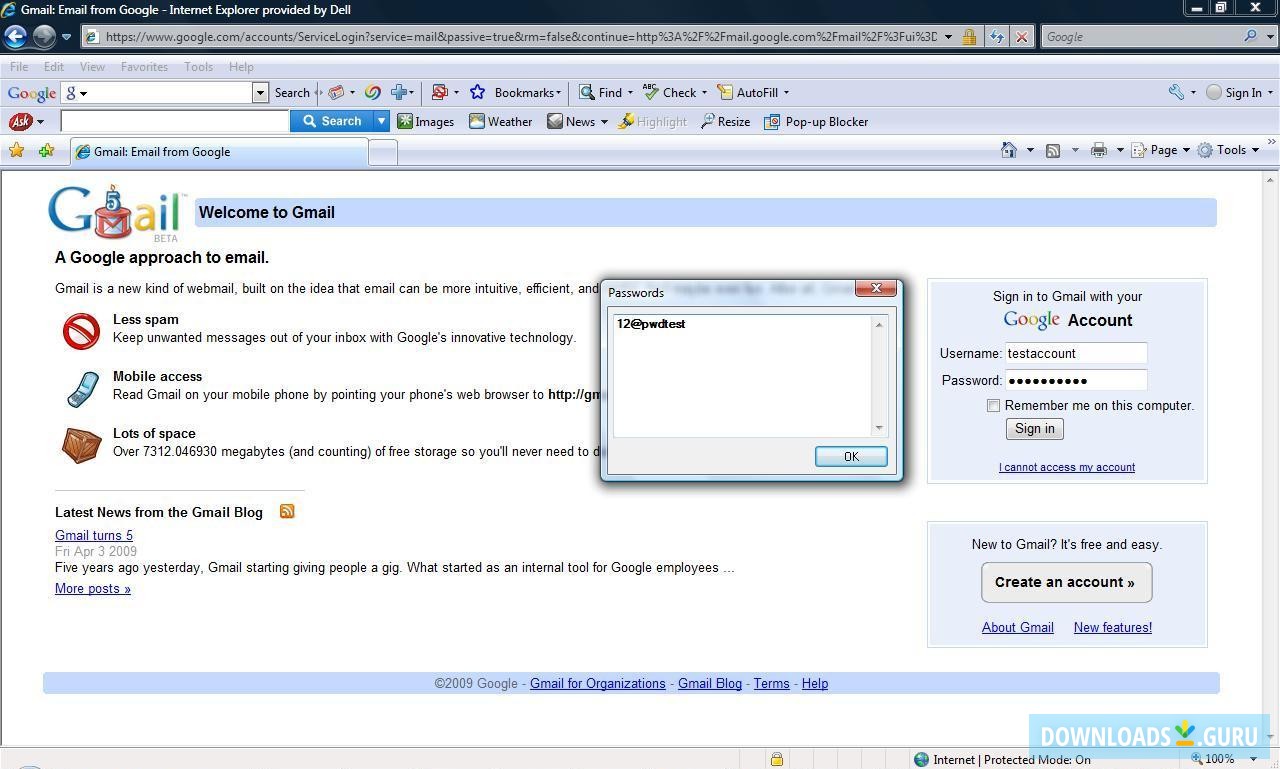Click the Home icon in command bar
Viewport: 1280px width, 769px height.
tap(1009, 150)
